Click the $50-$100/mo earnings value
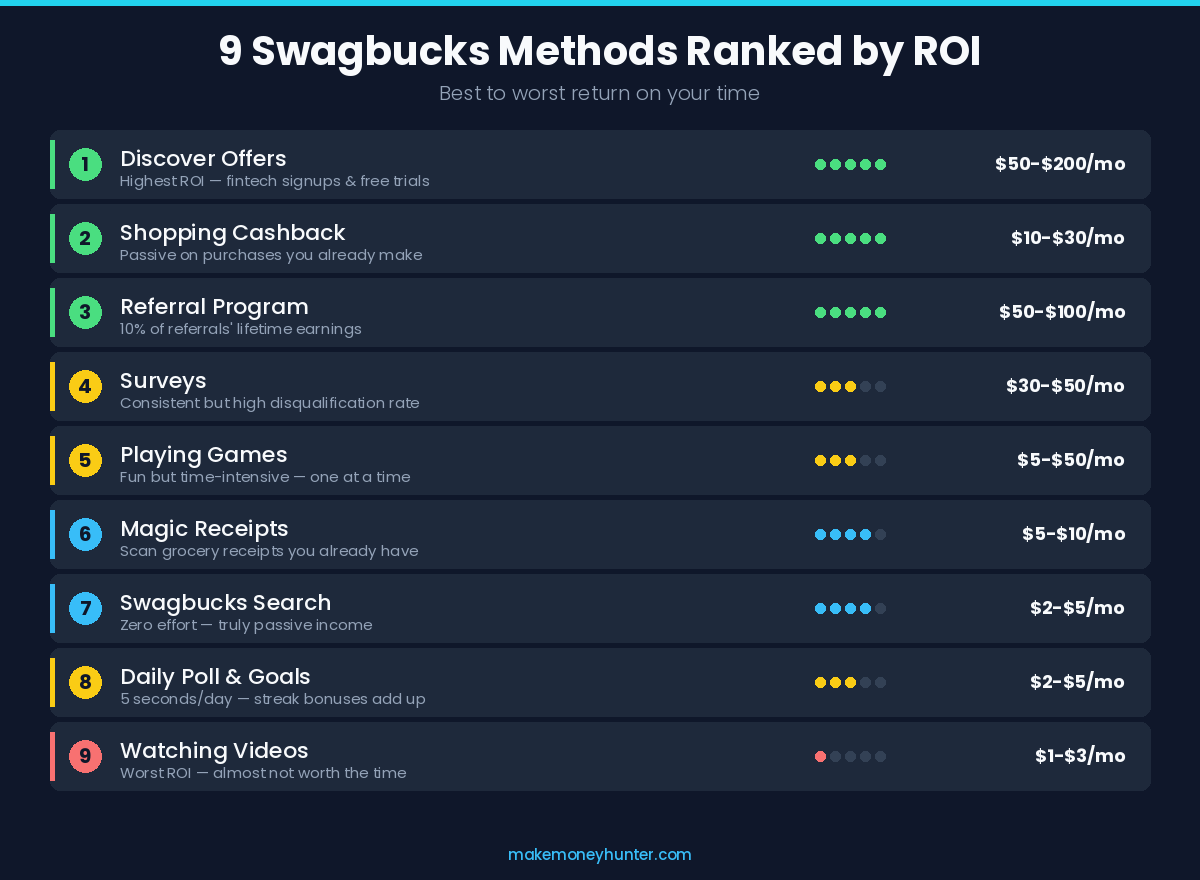 coord(1062,312)
